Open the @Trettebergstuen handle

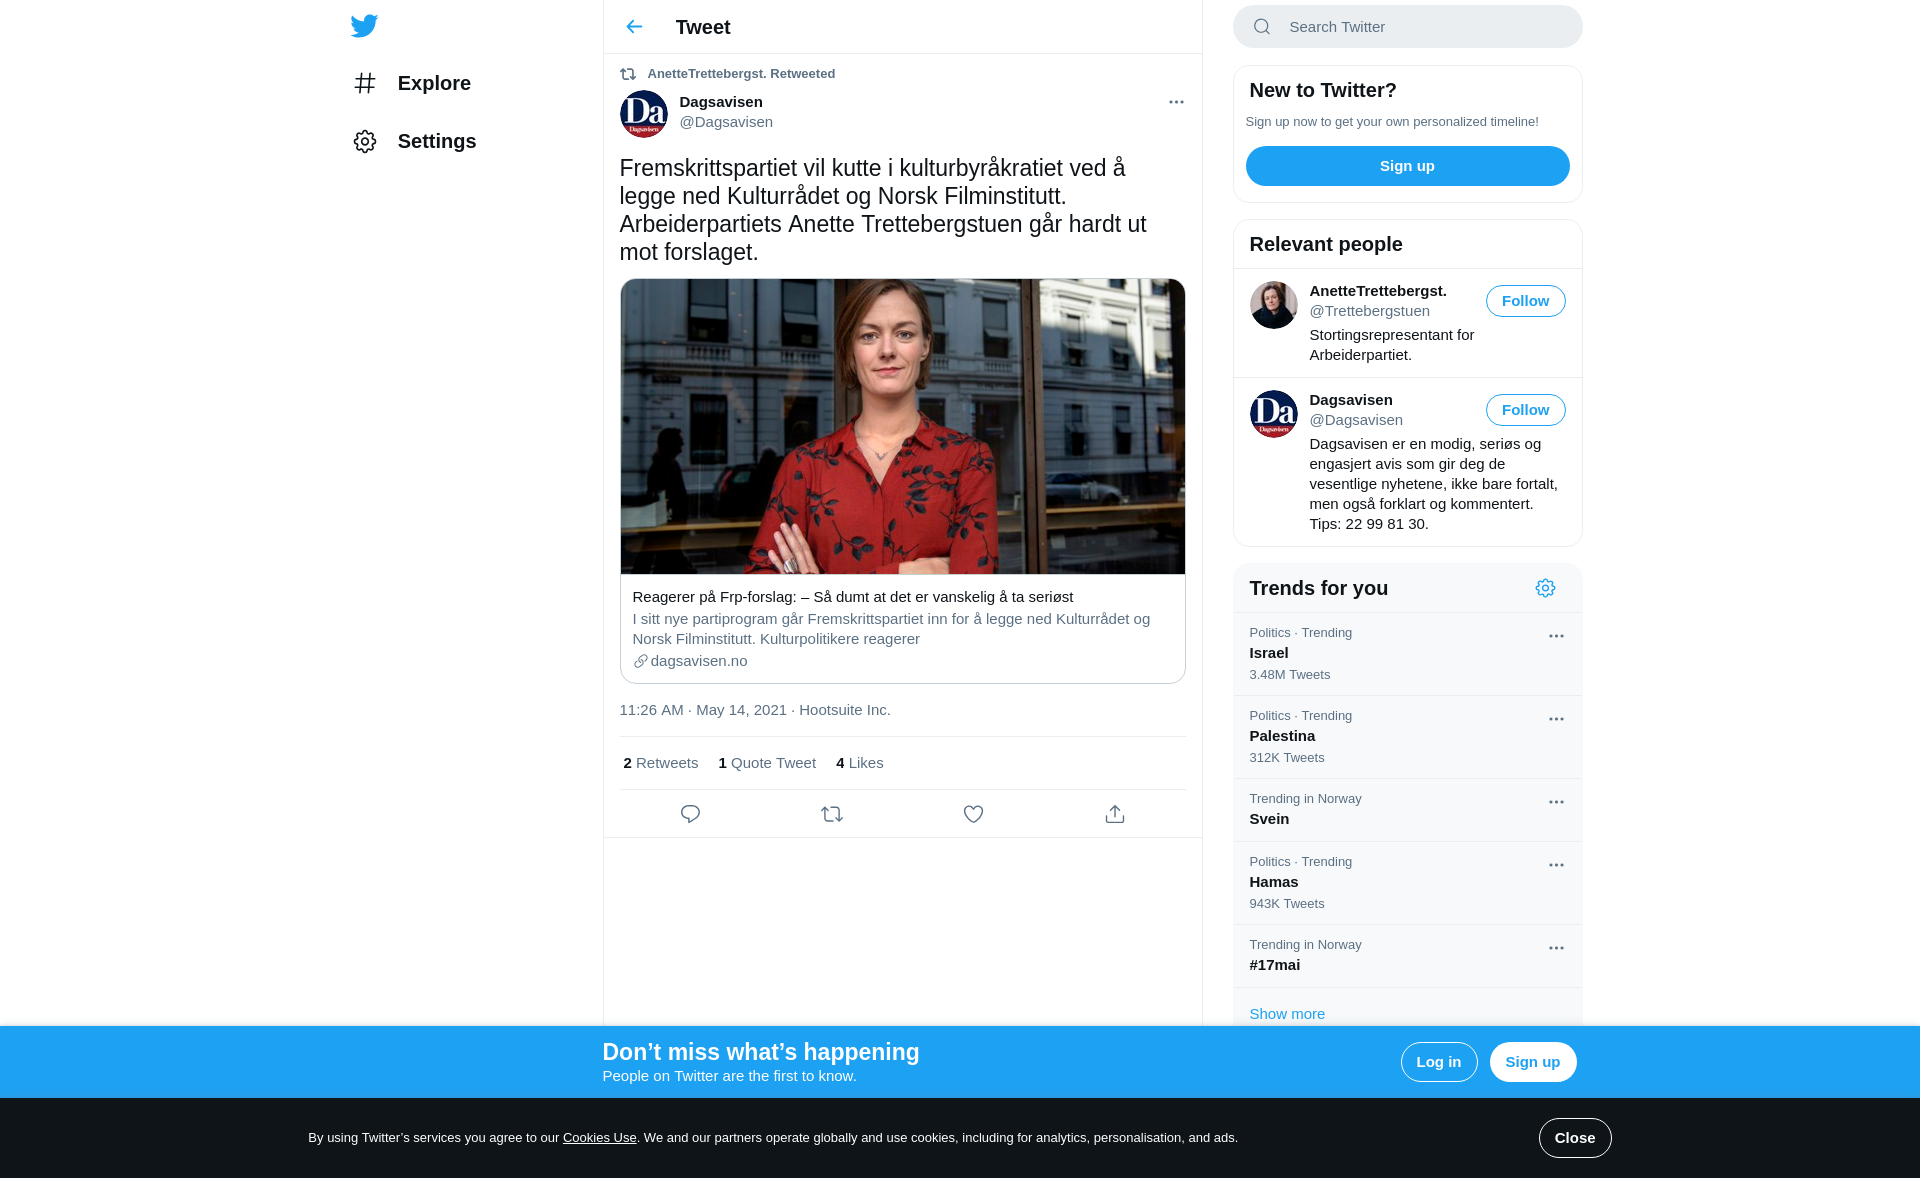(x=1370, y=311)
